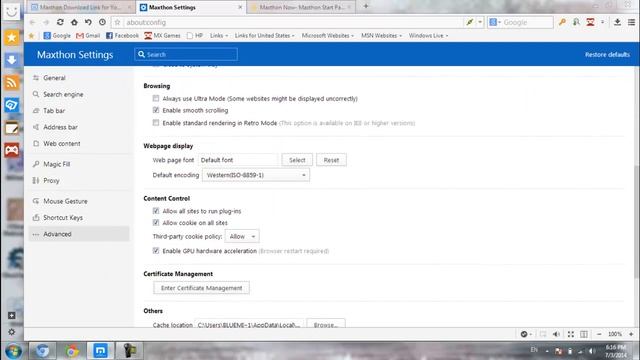The height and width of the screenshot is (360, 640).
Task: Click the undo closed tab icon
Action: tap(88, 22)
